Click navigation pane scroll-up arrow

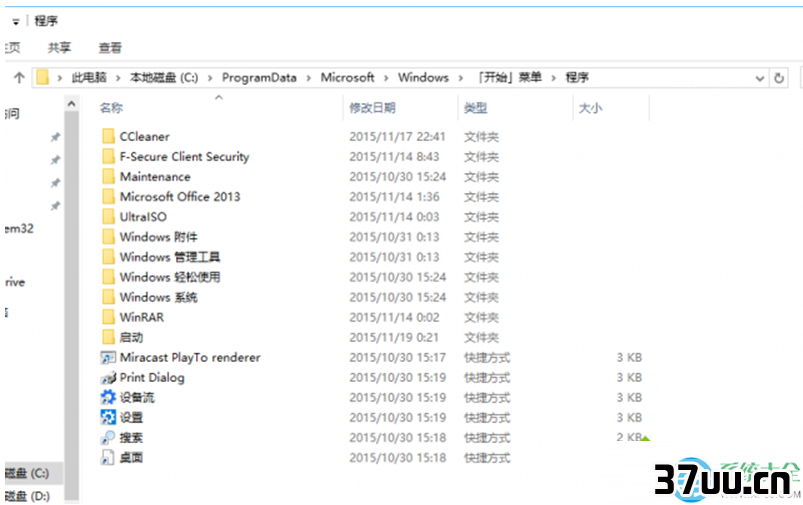(x=72, y=104)
